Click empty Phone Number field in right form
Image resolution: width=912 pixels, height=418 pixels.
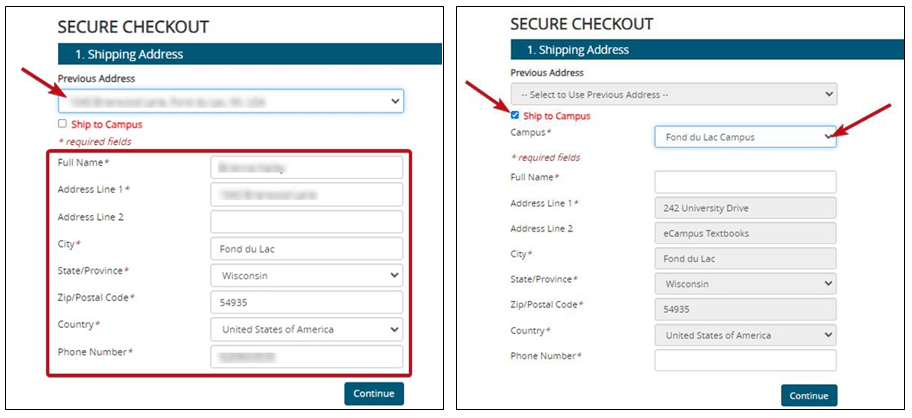(x=745, y=360)
